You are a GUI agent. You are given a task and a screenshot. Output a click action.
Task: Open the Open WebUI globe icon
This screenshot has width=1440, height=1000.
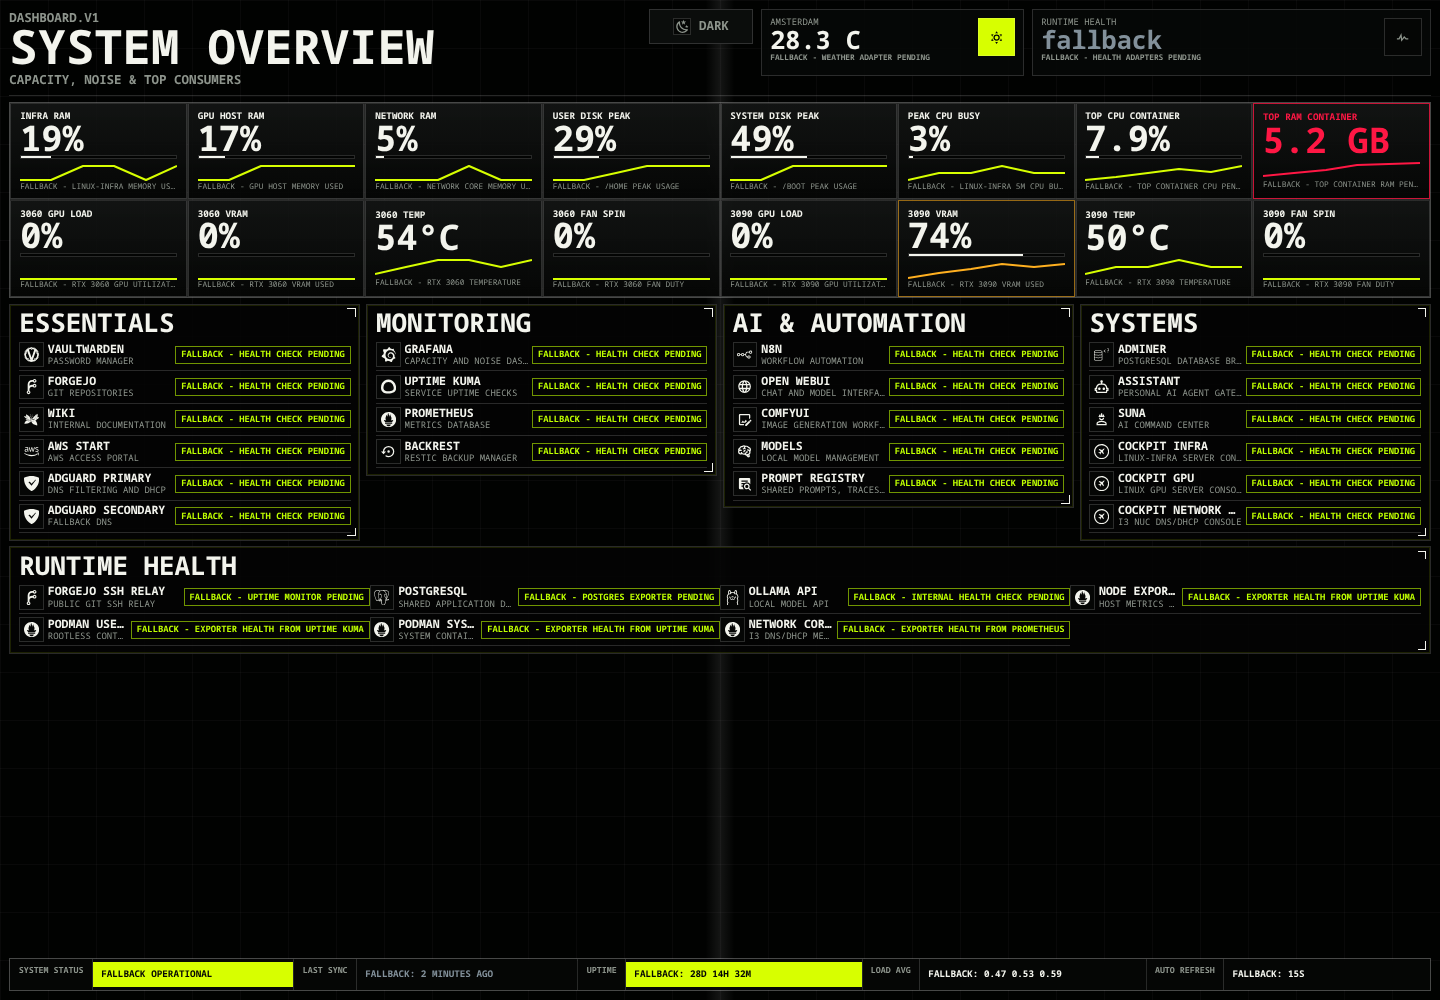(744, 386)
